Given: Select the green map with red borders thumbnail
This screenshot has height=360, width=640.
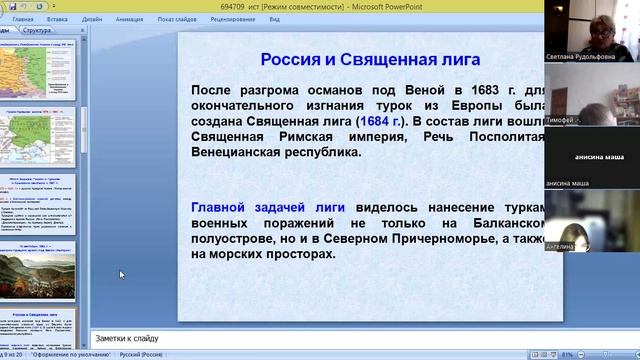Looking at the screenshot, I should pyautogui.click(x=37, y=137).
